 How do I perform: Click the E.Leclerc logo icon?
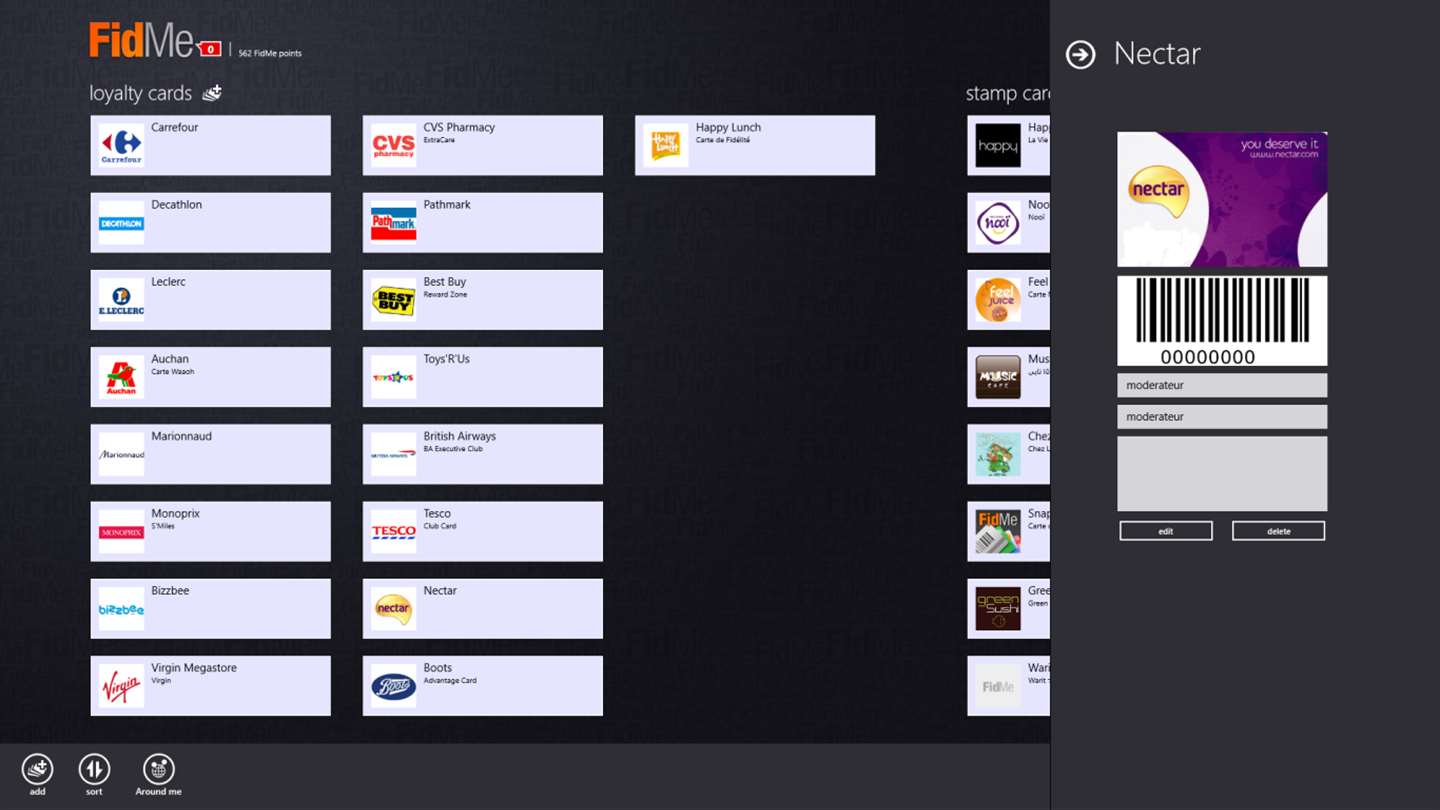click(121, 300)
